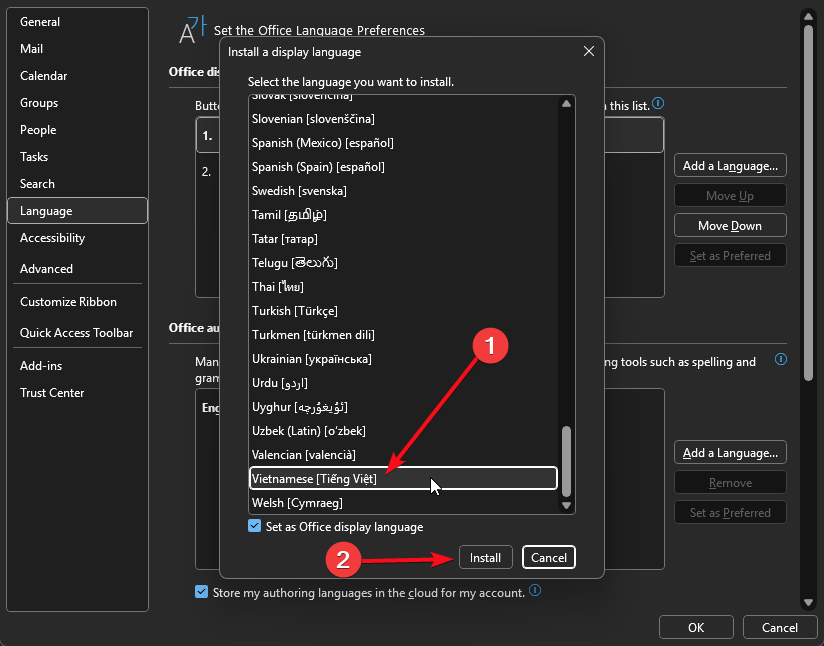Click the Move Up button
824x646 pixels.
point(730,196)
